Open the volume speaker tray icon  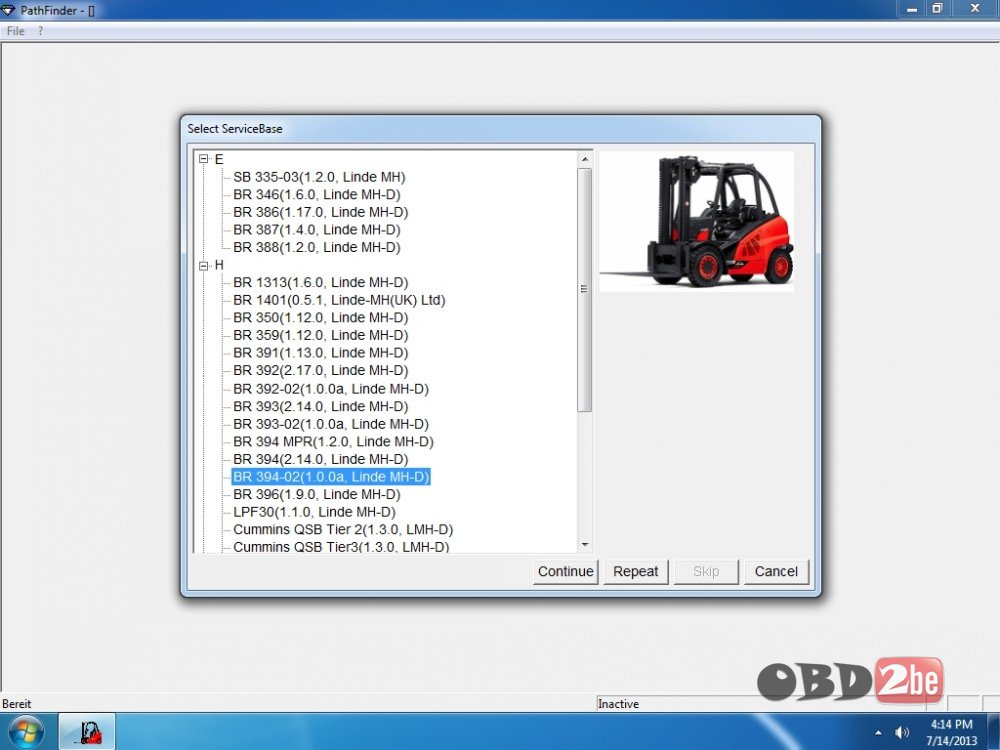coord(902,733)
